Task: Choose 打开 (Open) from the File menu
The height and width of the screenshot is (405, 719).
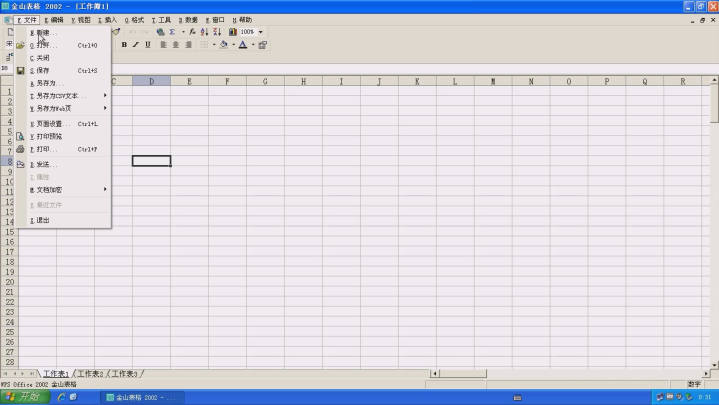Action: click(x=63, y=45)
